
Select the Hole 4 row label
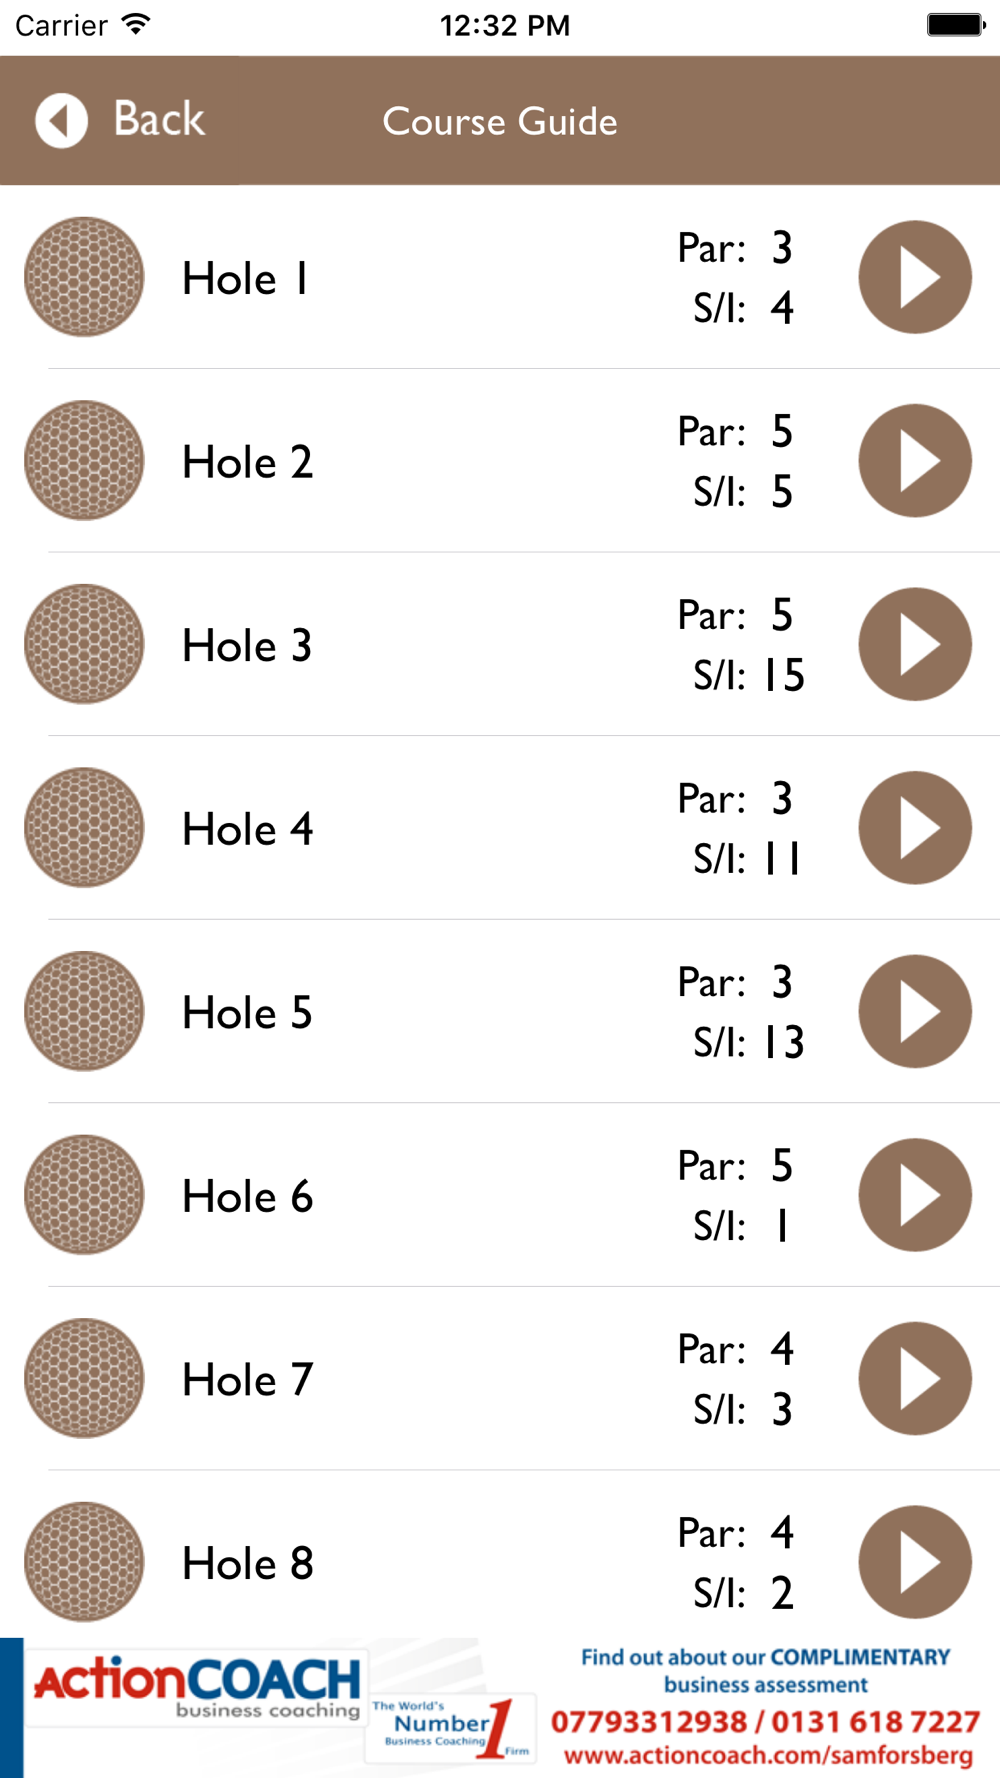[x=247, y=829]
